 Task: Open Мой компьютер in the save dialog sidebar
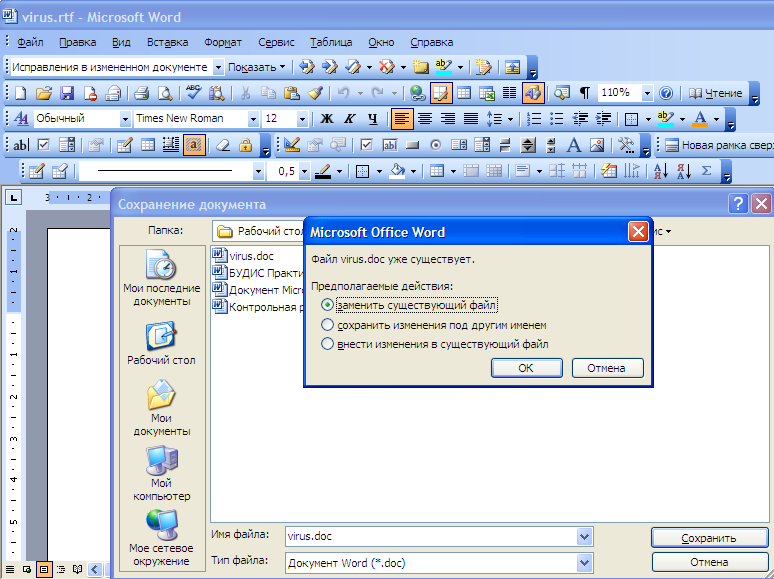point(161,474)
